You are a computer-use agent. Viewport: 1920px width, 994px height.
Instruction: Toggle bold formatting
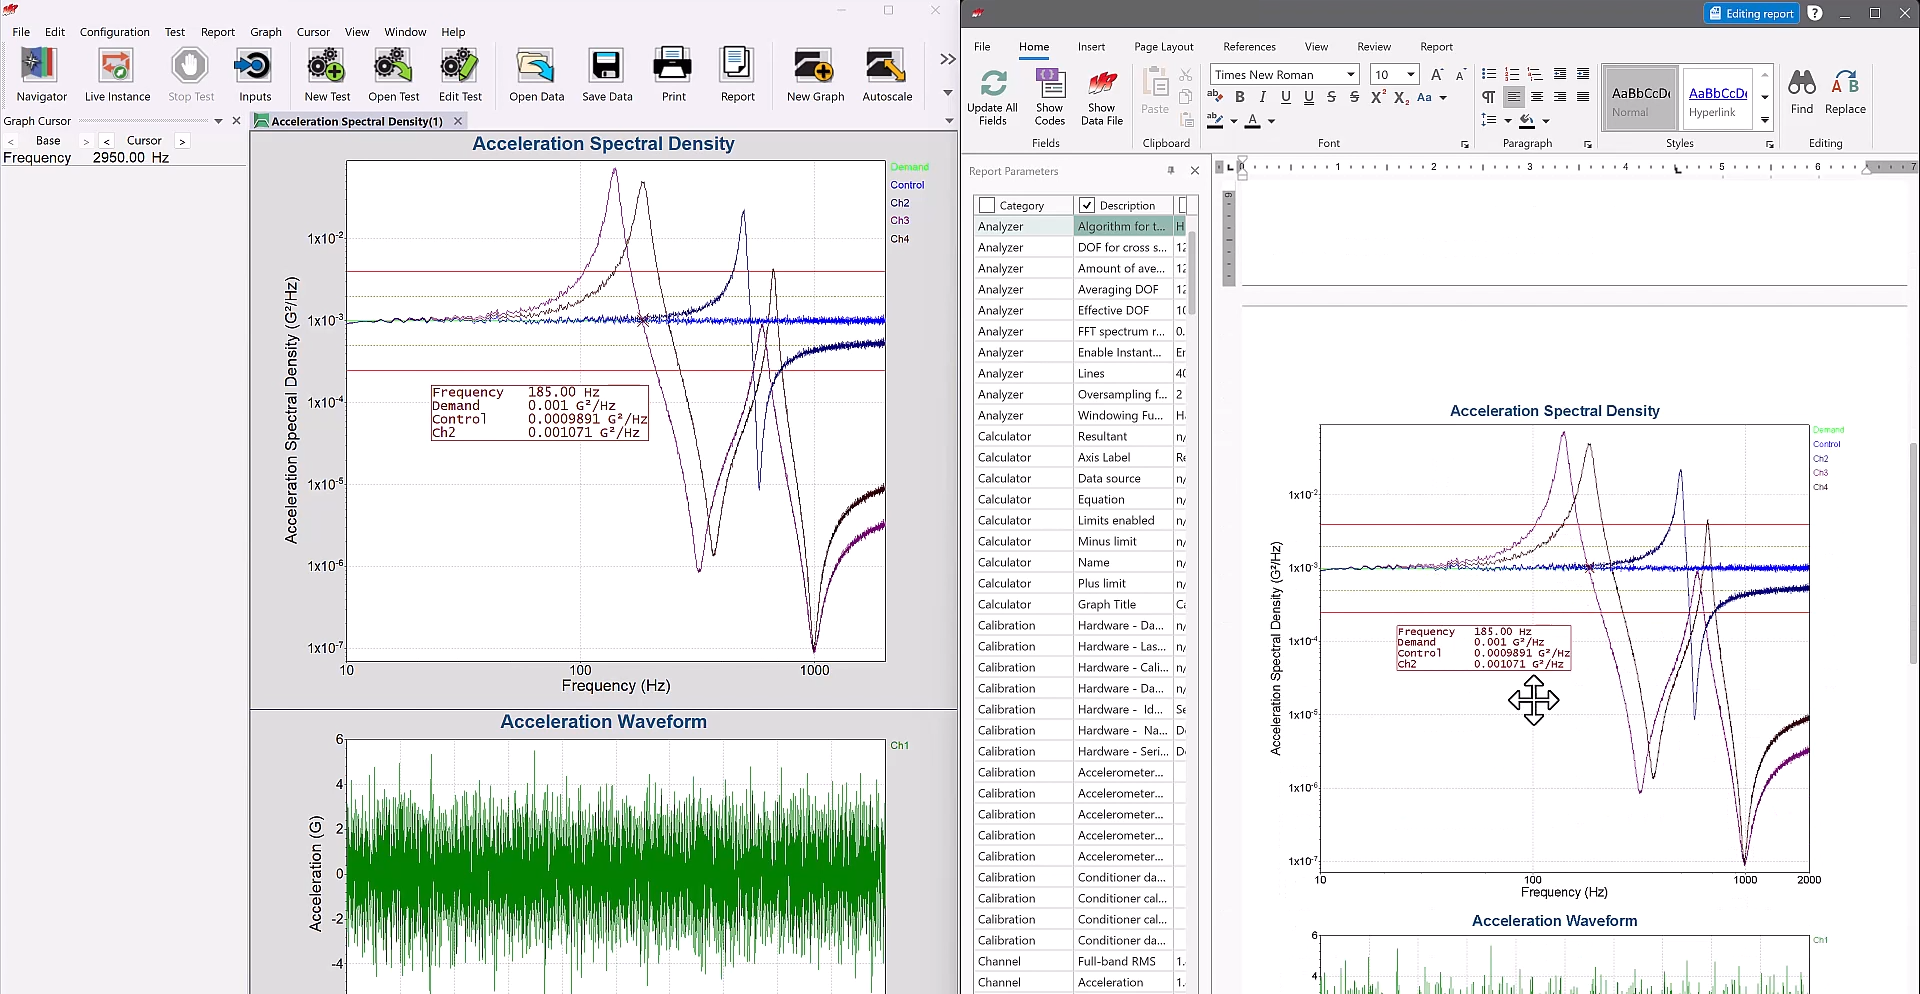(x=1239, y=98)
